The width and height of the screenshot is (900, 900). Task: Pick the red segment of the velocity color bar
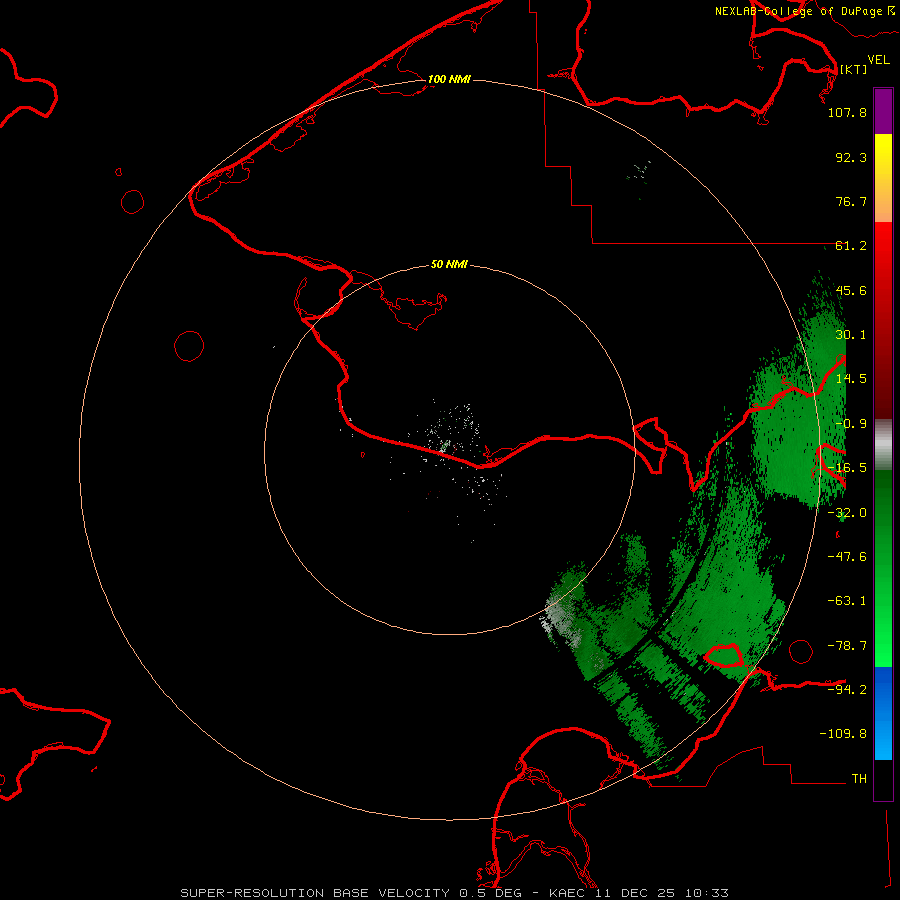(883, 319)
